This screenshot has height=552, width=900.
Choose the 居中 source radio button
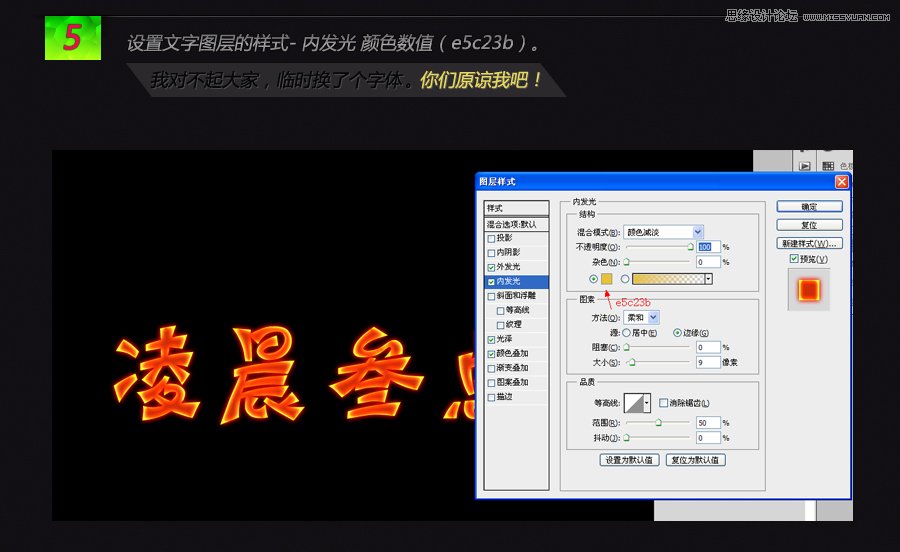(627, 333)
